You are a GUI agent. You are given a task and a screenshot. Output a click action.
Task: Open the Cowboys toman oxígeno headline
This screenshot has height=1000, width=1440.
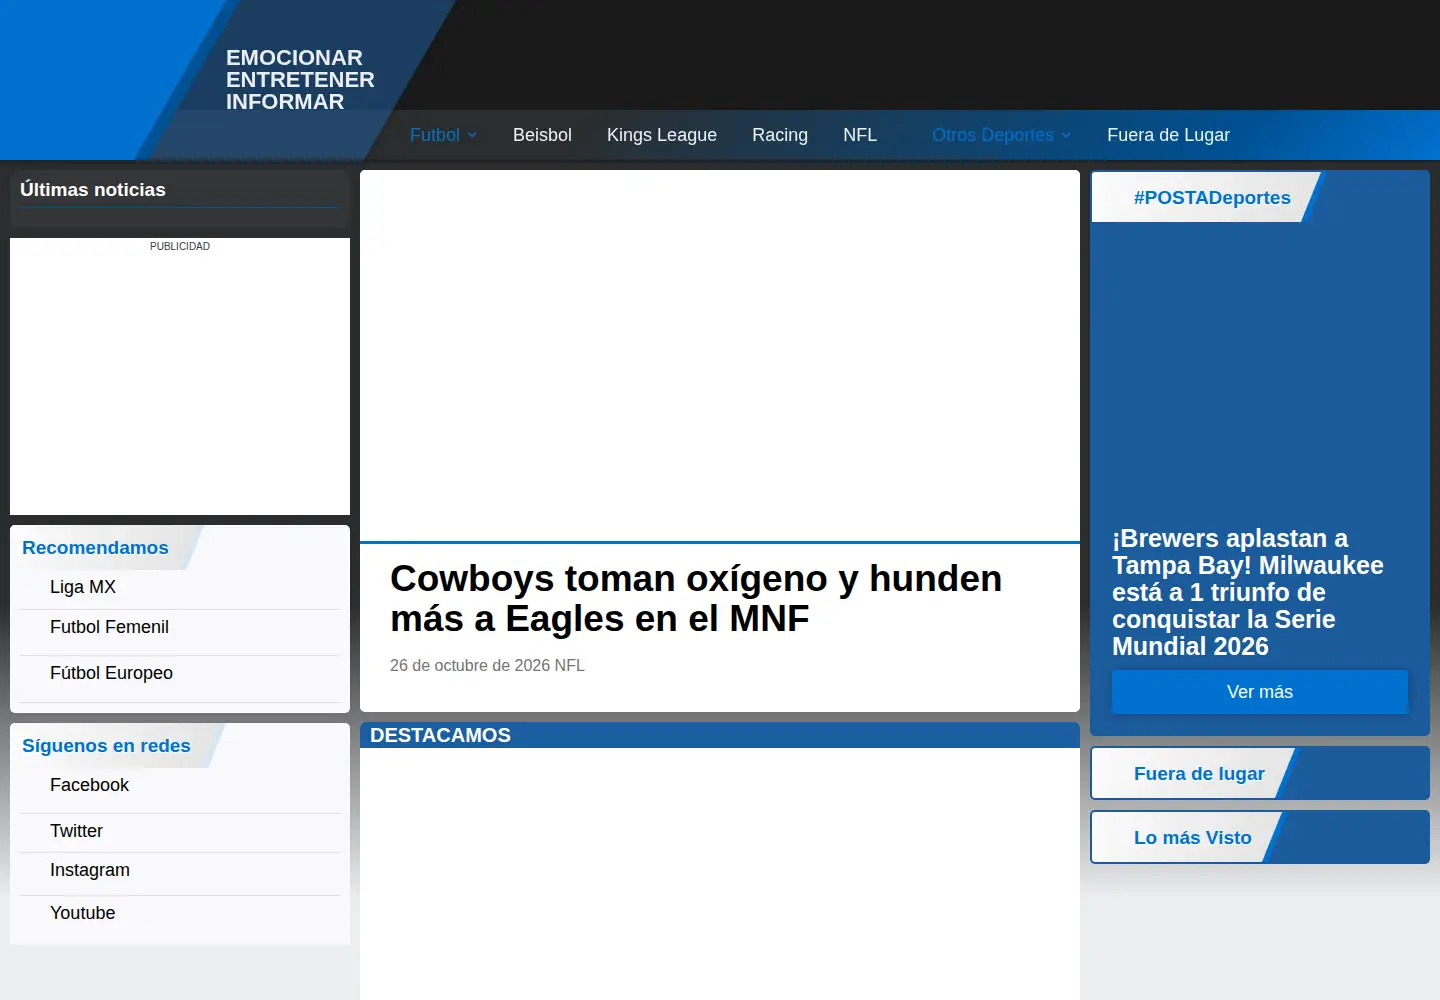click(x=696, y=598)
